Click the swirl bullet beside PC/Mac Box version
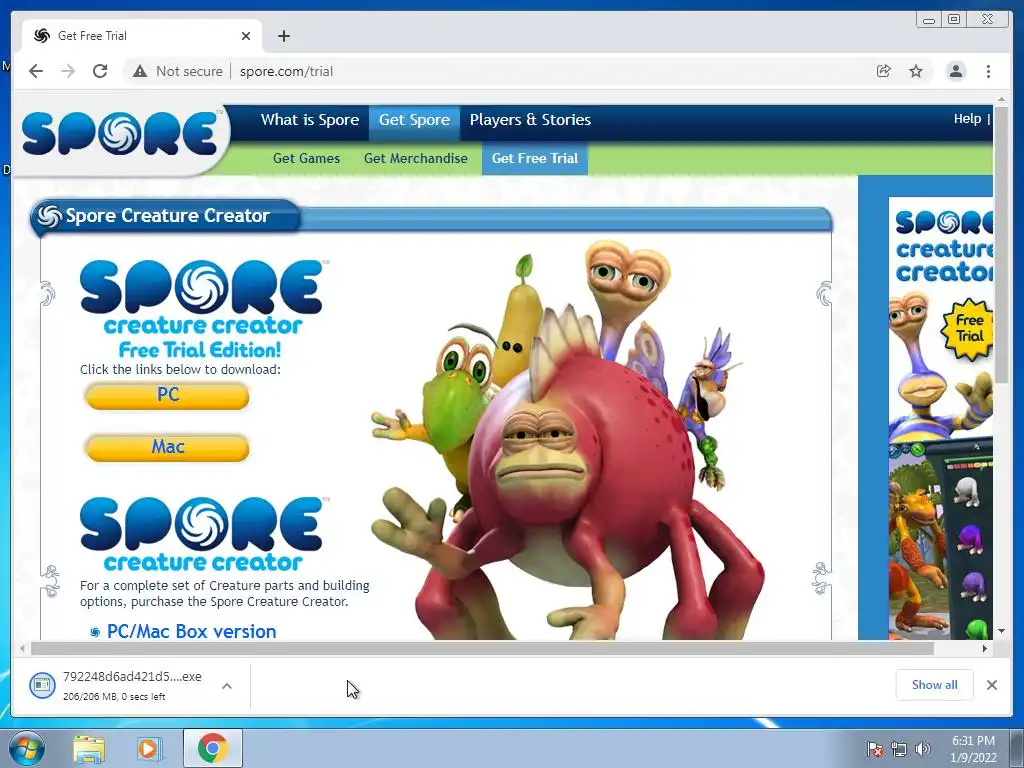 [95, 632]
